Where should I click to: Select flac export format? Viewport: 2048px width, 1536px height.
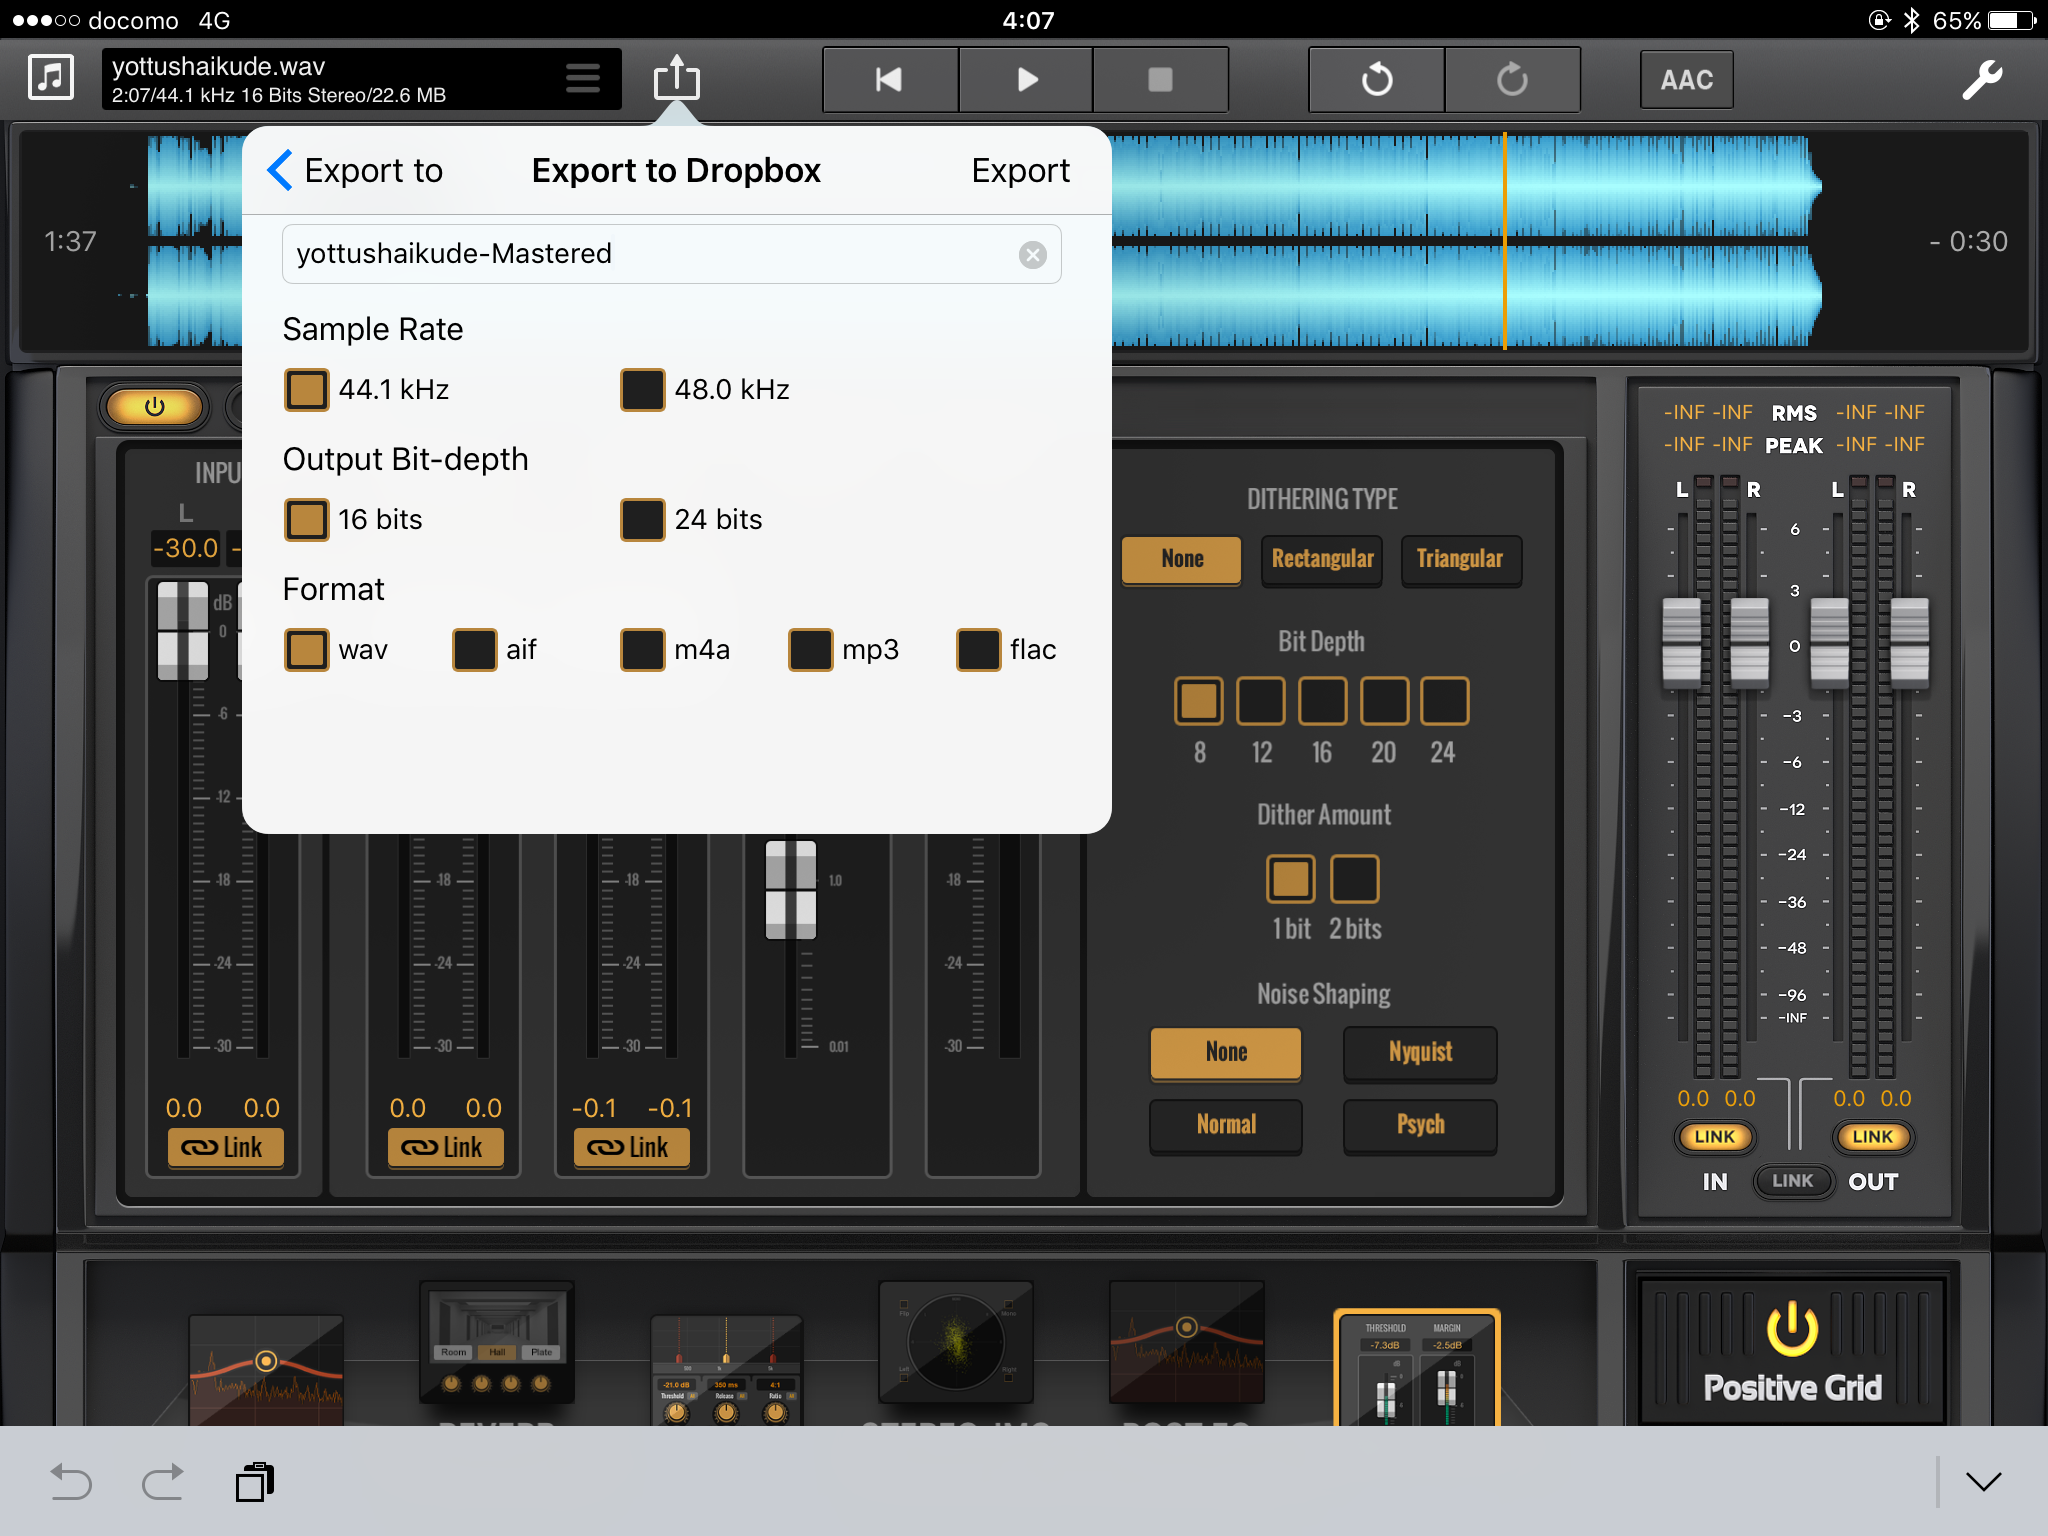tap(979, 650)
